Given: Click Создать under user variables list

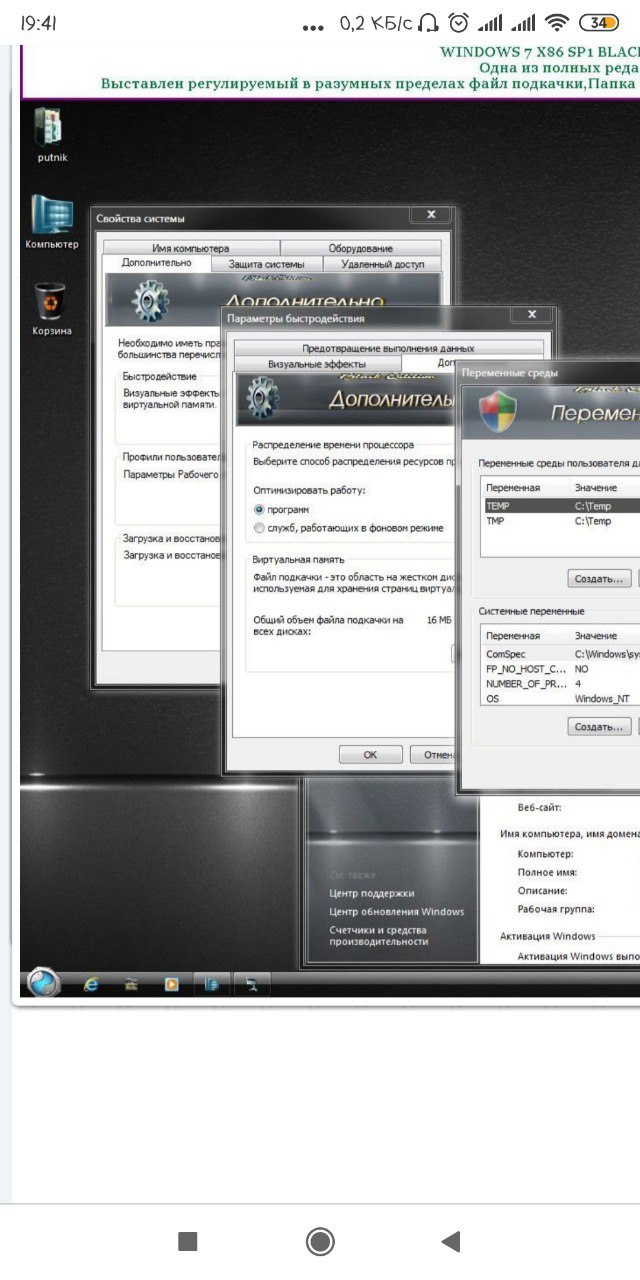Looking at the screenshot, I should click(x=600, y=579).
